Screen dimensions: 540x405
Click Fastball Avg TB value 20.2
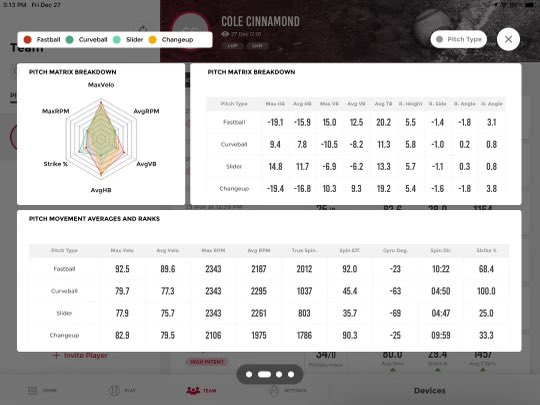(x=383, y=122)
